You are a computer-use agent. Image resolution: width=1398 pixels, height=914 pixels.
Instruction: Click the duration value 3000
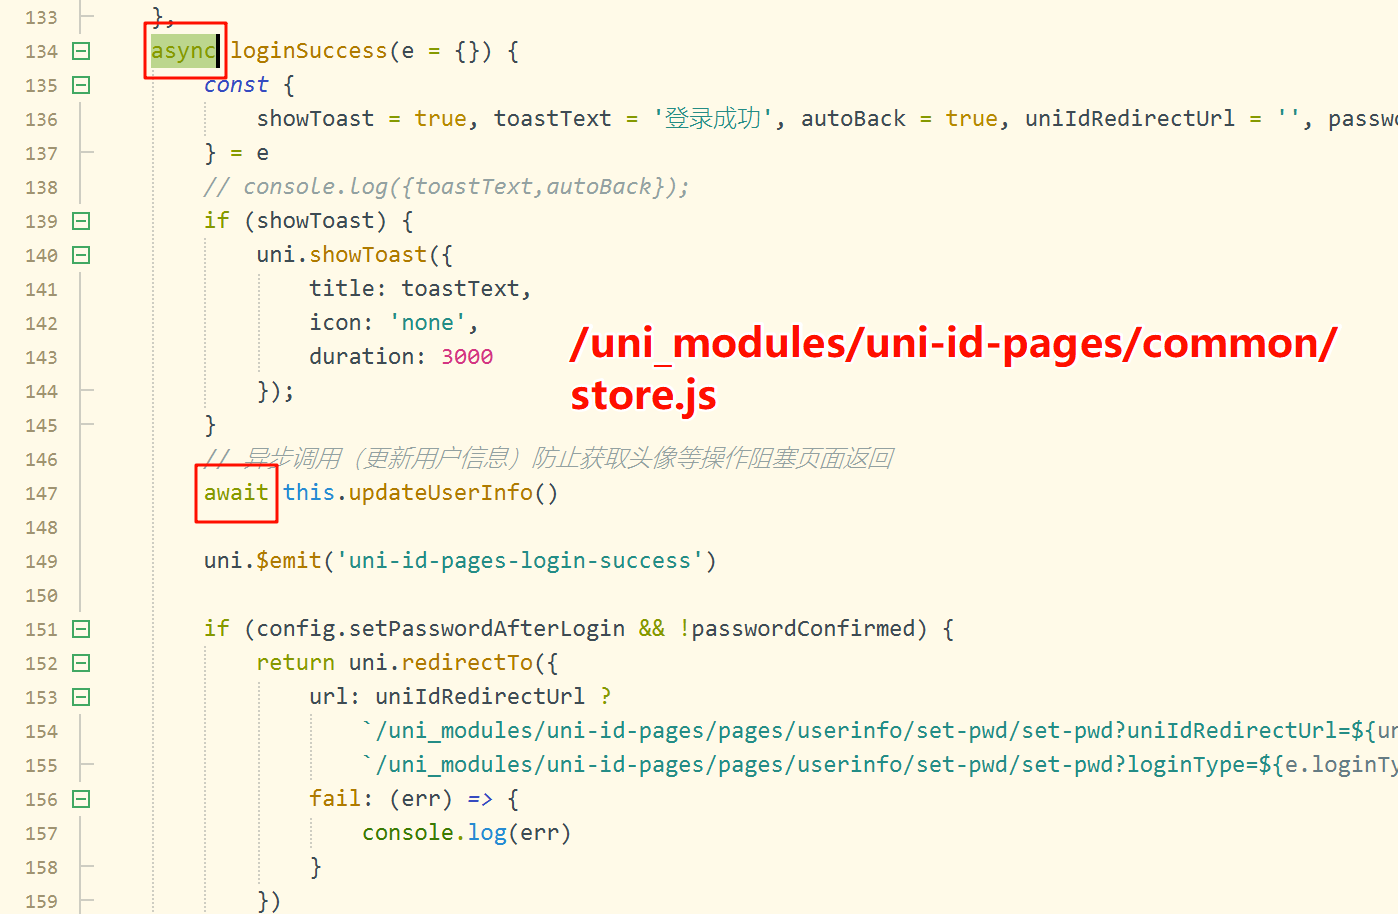pyautogui.click(x=467, y=357)
